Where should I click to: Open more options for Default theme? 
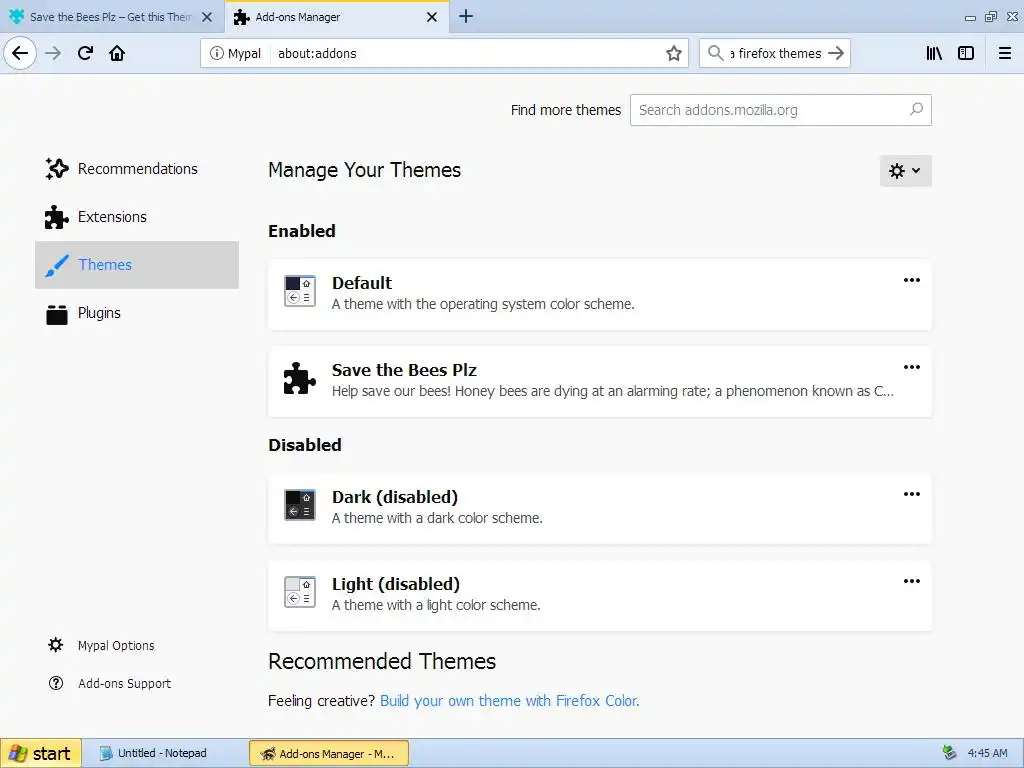(x=912, y=280)
